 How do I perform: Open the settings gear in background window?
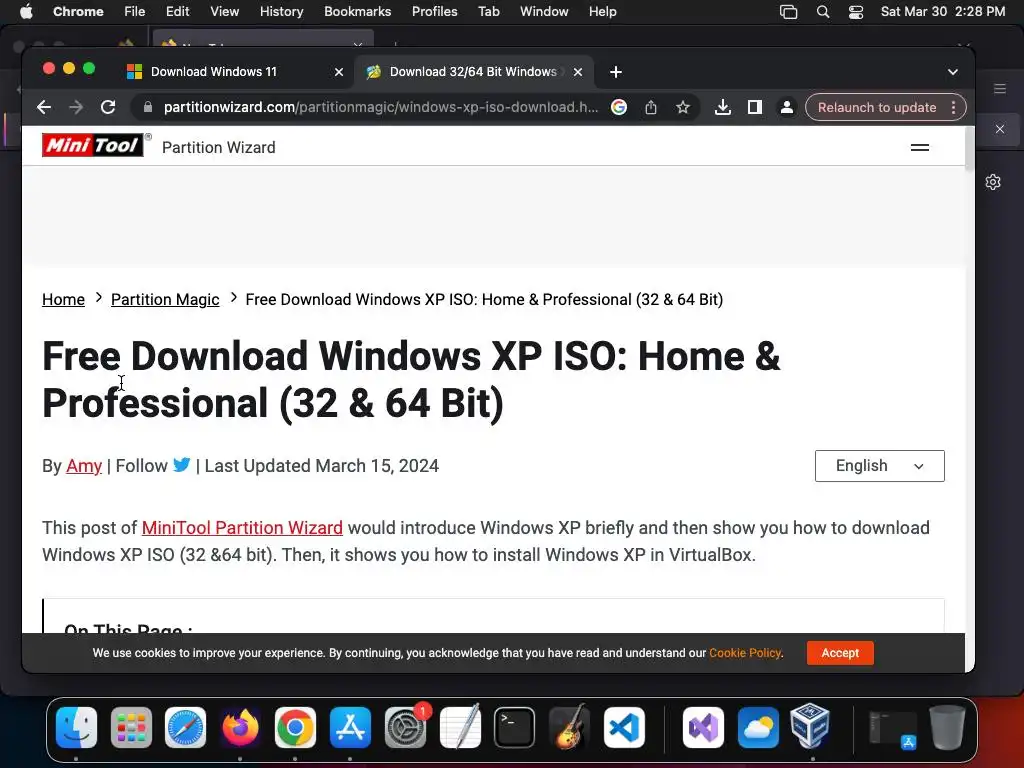click(x=993, y=182)
